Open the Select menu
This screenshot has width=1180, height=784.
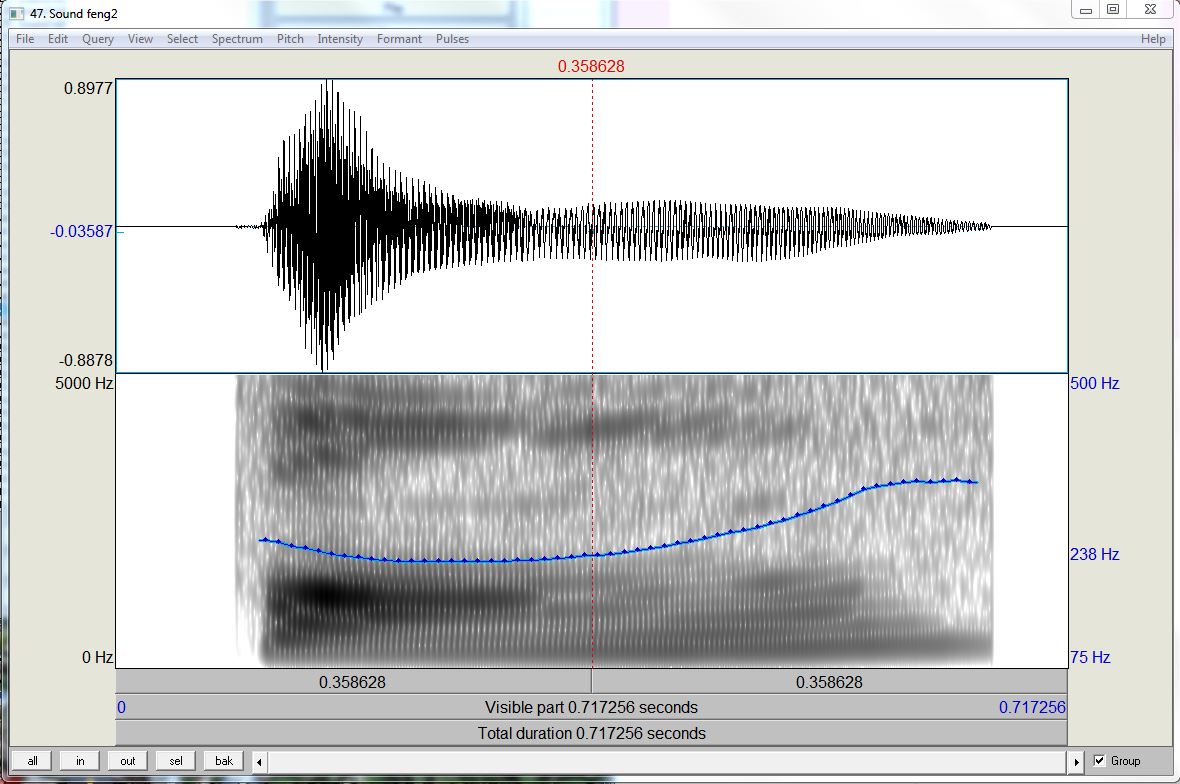[x=182, y=38]
